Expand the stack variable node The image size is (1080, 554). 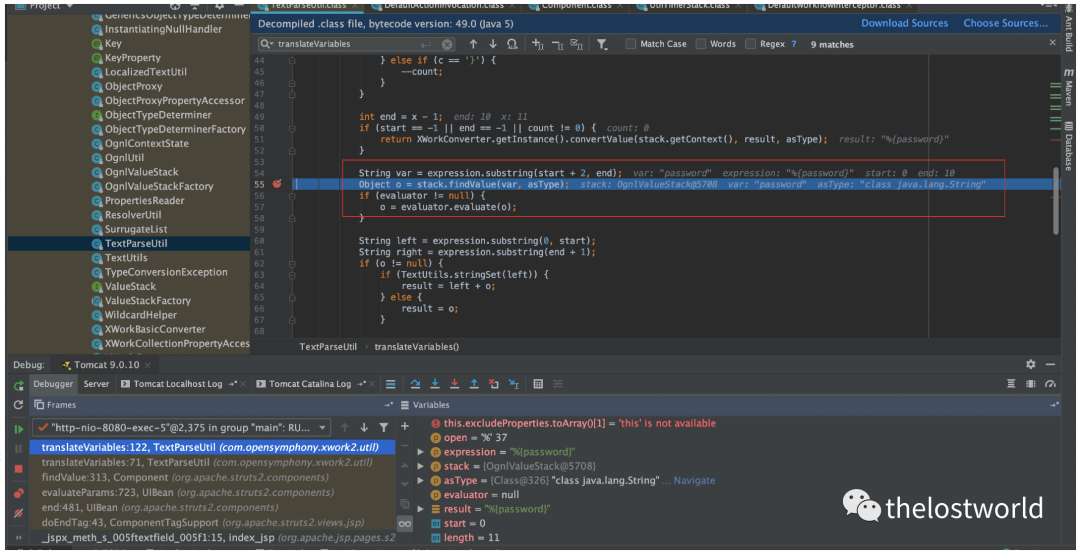(421, 466)
